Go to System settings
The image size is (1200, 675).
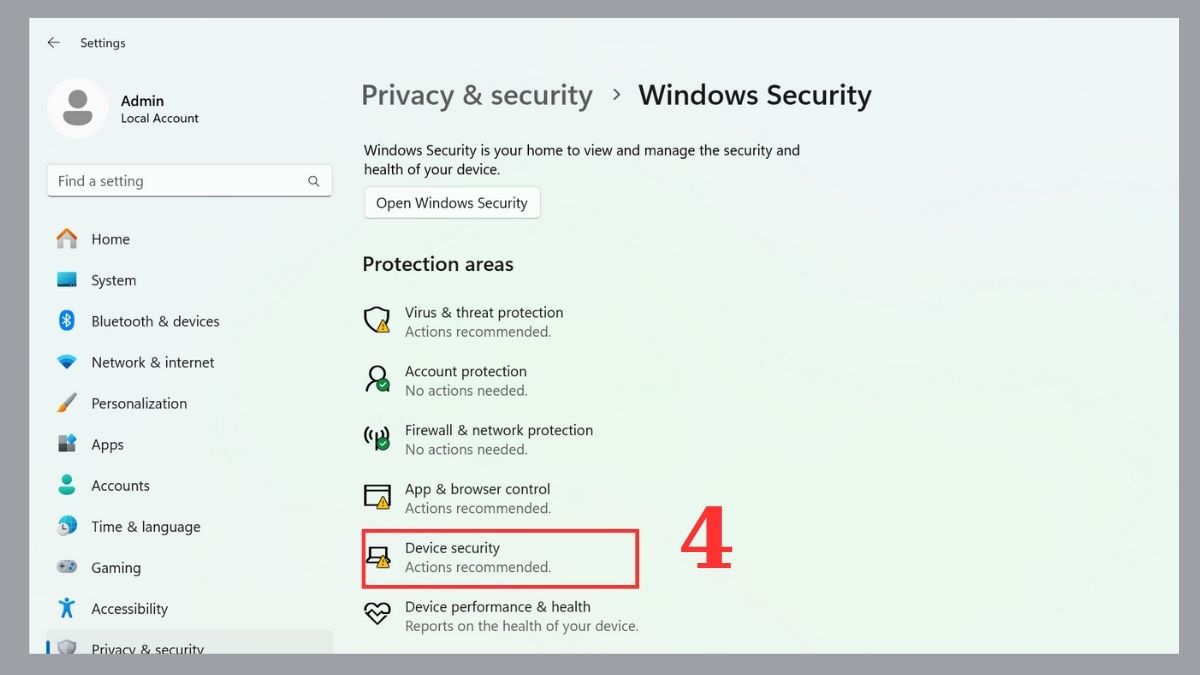[x=113, y=281]
